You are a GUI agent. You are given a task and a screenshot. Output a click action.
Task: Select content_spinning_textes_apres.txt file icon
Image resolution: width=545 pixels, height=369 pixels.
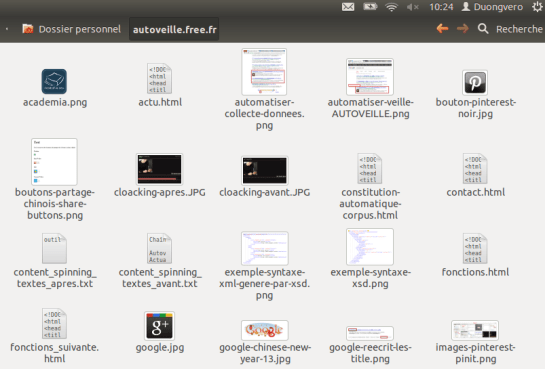54,248
